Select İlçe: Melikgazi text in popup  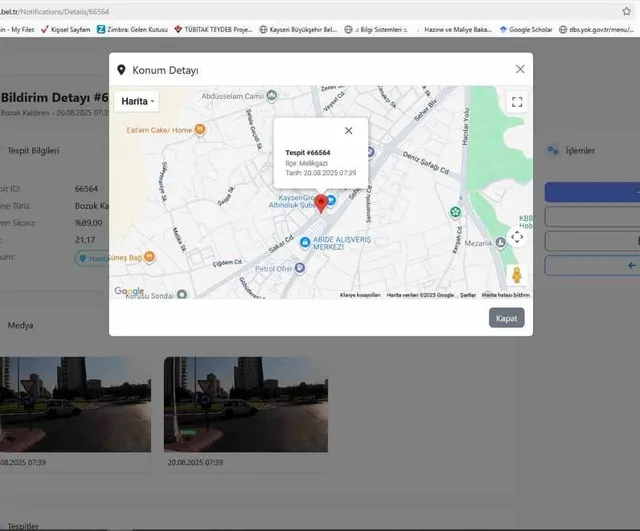[x=307, y=163]
